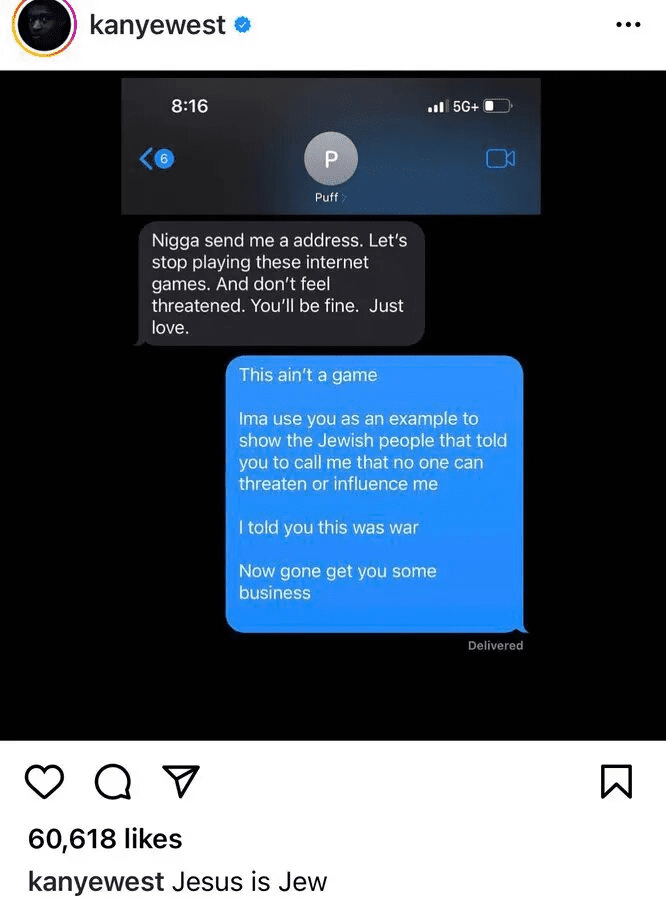Share post via paper plane icon
The image size is (666, 900).
(181, 781)
